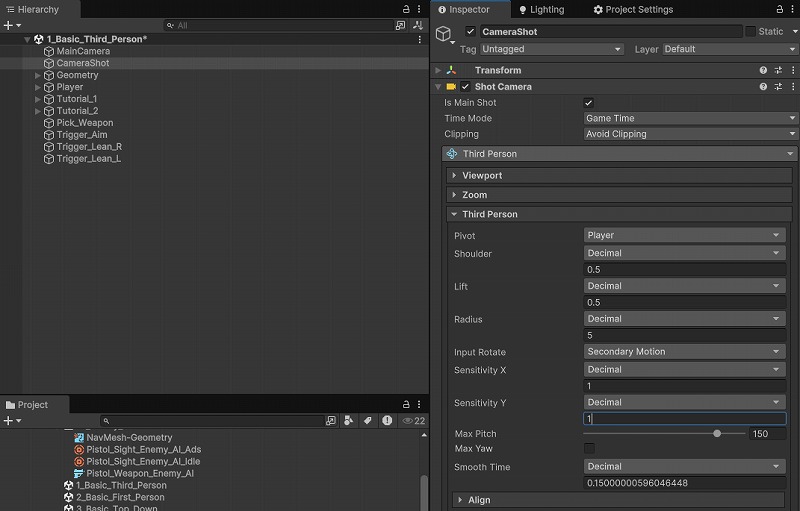The image size is (800, 511).
Task: Expand the Align section
Action: click(460, 500)
